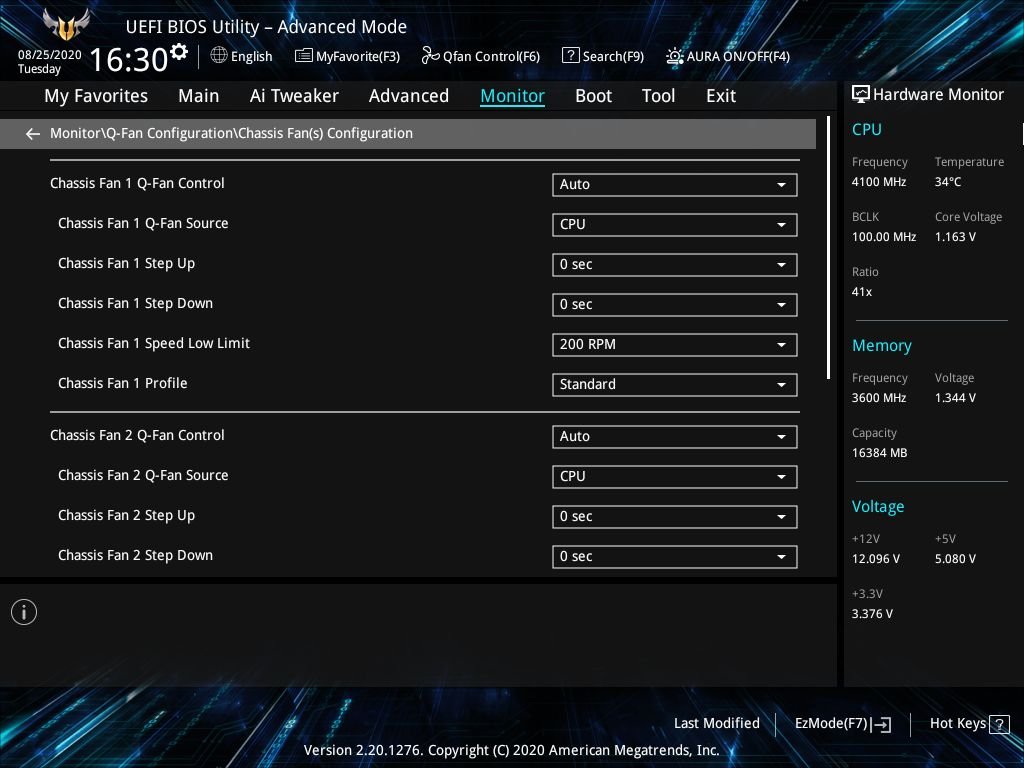Open Chassis Fan 2 Q-Fan Source dropdown

pos(674,477)
